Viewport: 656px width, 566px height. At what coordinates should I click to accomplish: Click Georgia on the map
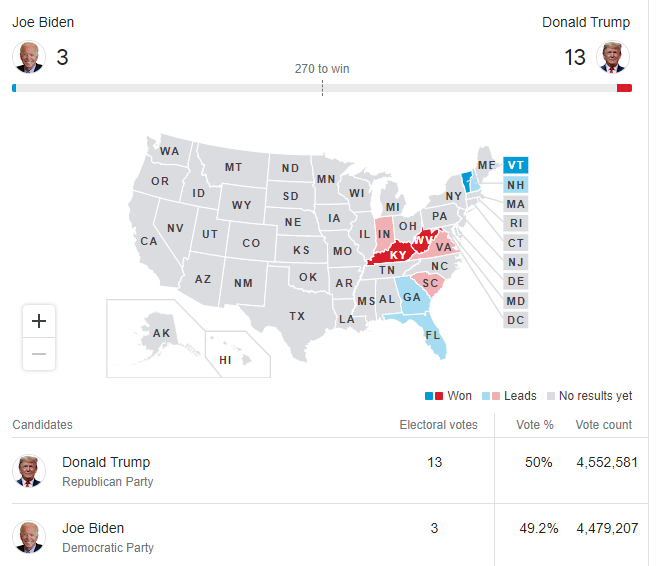coord(410,295)
